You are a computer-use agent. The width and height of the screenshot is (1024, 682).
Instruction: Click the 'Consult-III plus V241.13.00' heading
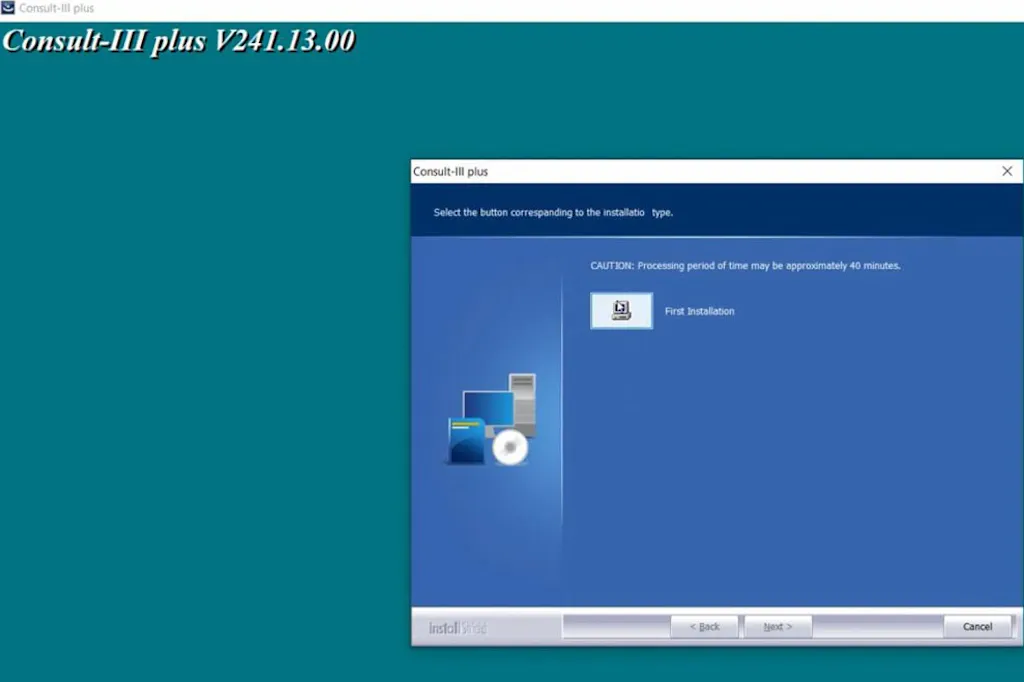coord(178,41)
